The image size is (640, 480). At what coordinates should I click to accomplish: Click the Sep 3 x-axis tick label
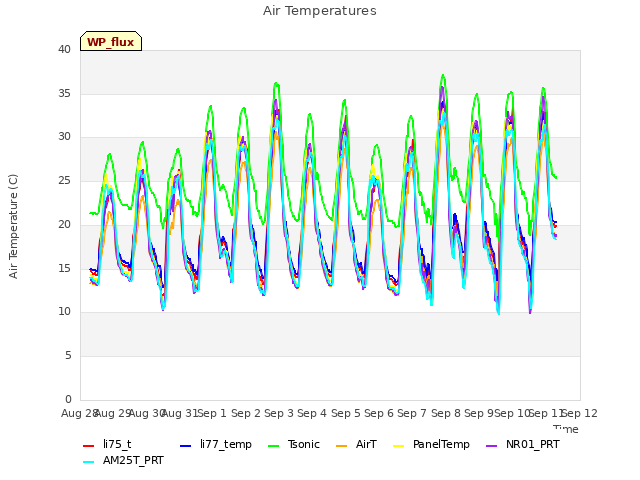(x=279, y=413)
